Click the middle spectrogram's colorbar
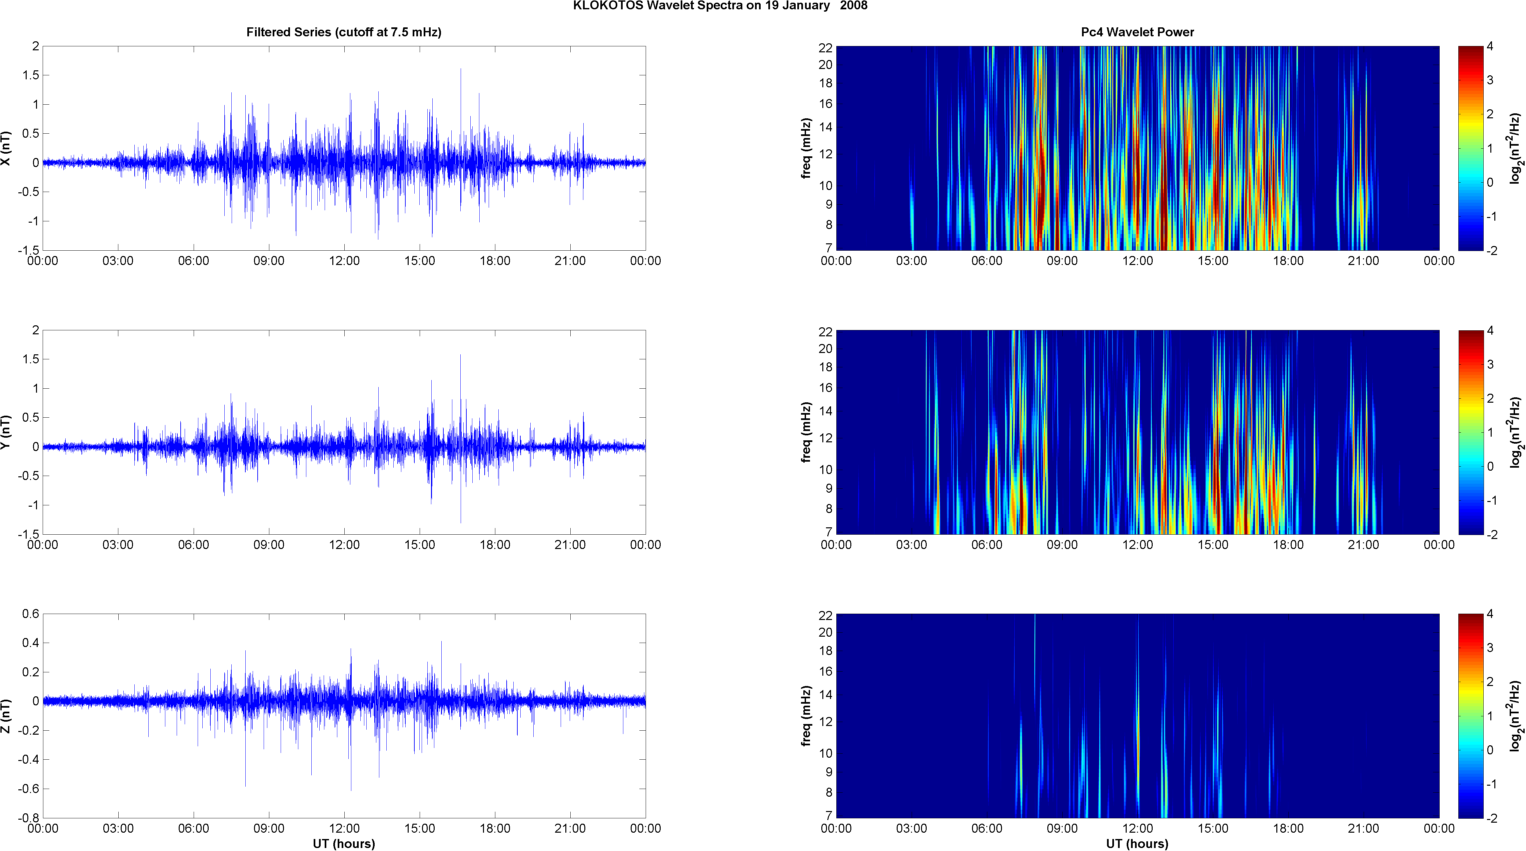This screenshot has height=851, width=1526. pos(1470,432)
